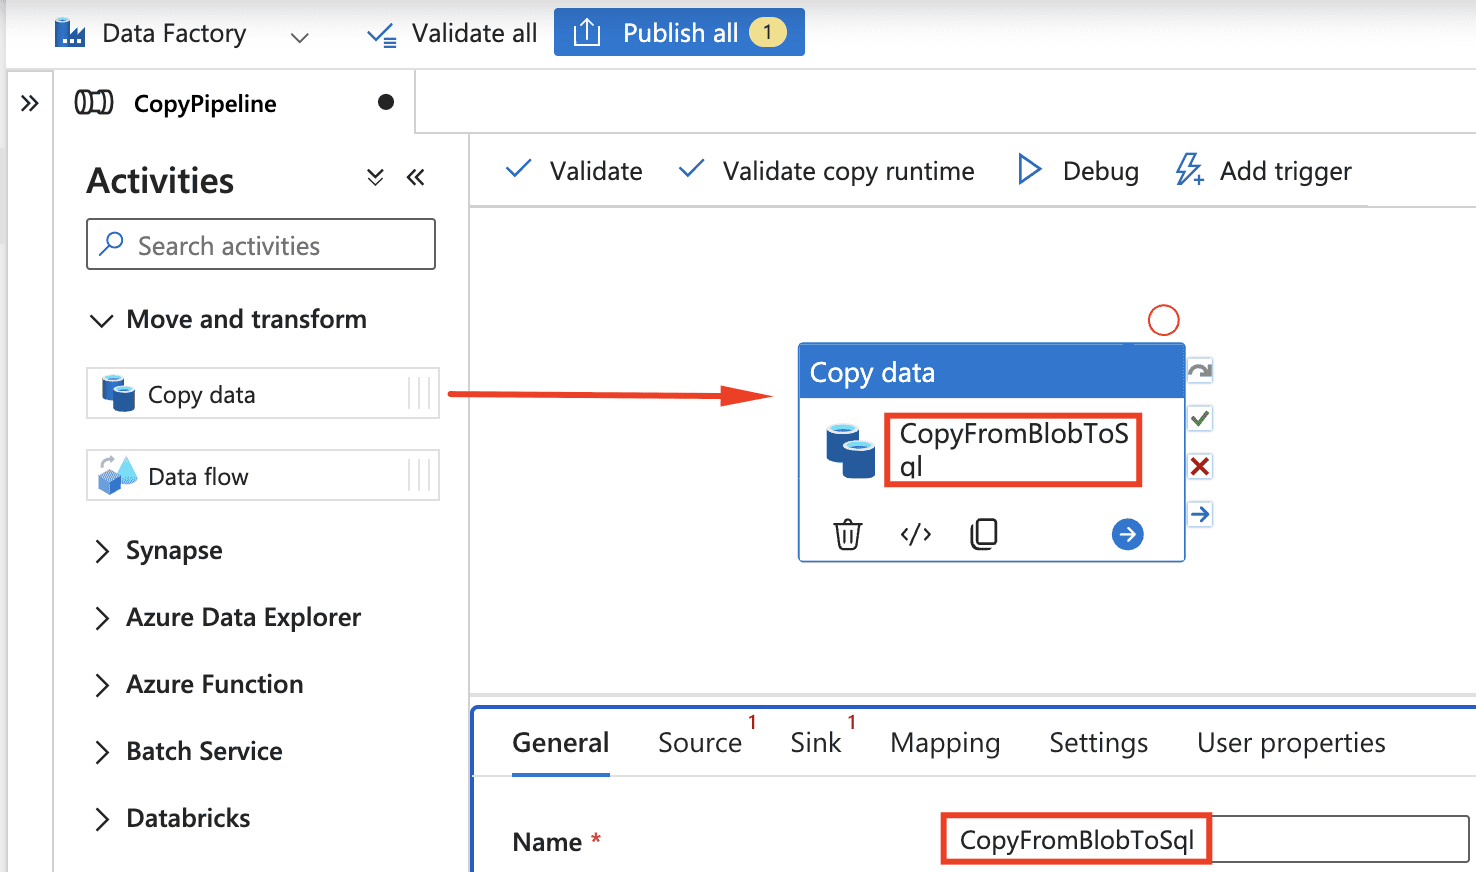Expand all activity groups using the double down chevron
1476x872 pixels.
click(375, 178)
